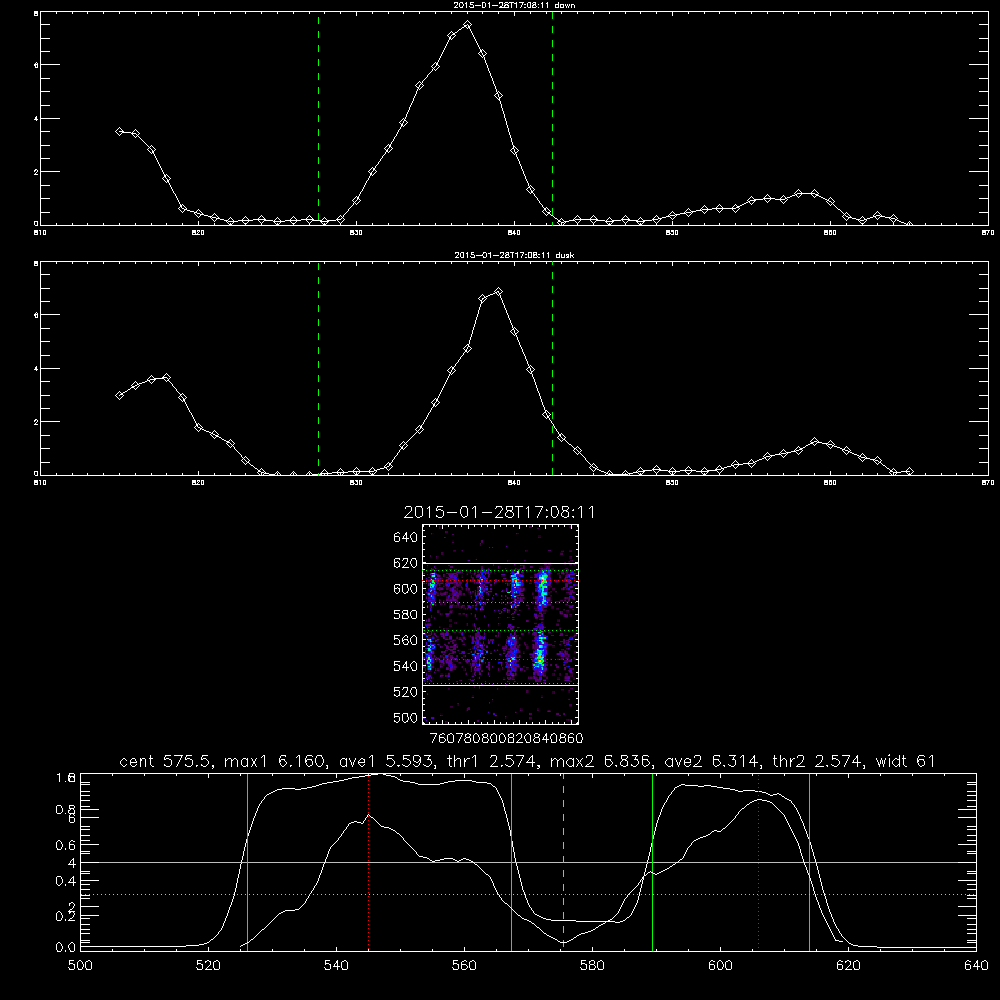The width and height of the screenshot is (1000, 1000).
Task: Click the green vertical line near 526 in bottom plot
Action: (x=247, y=861)
